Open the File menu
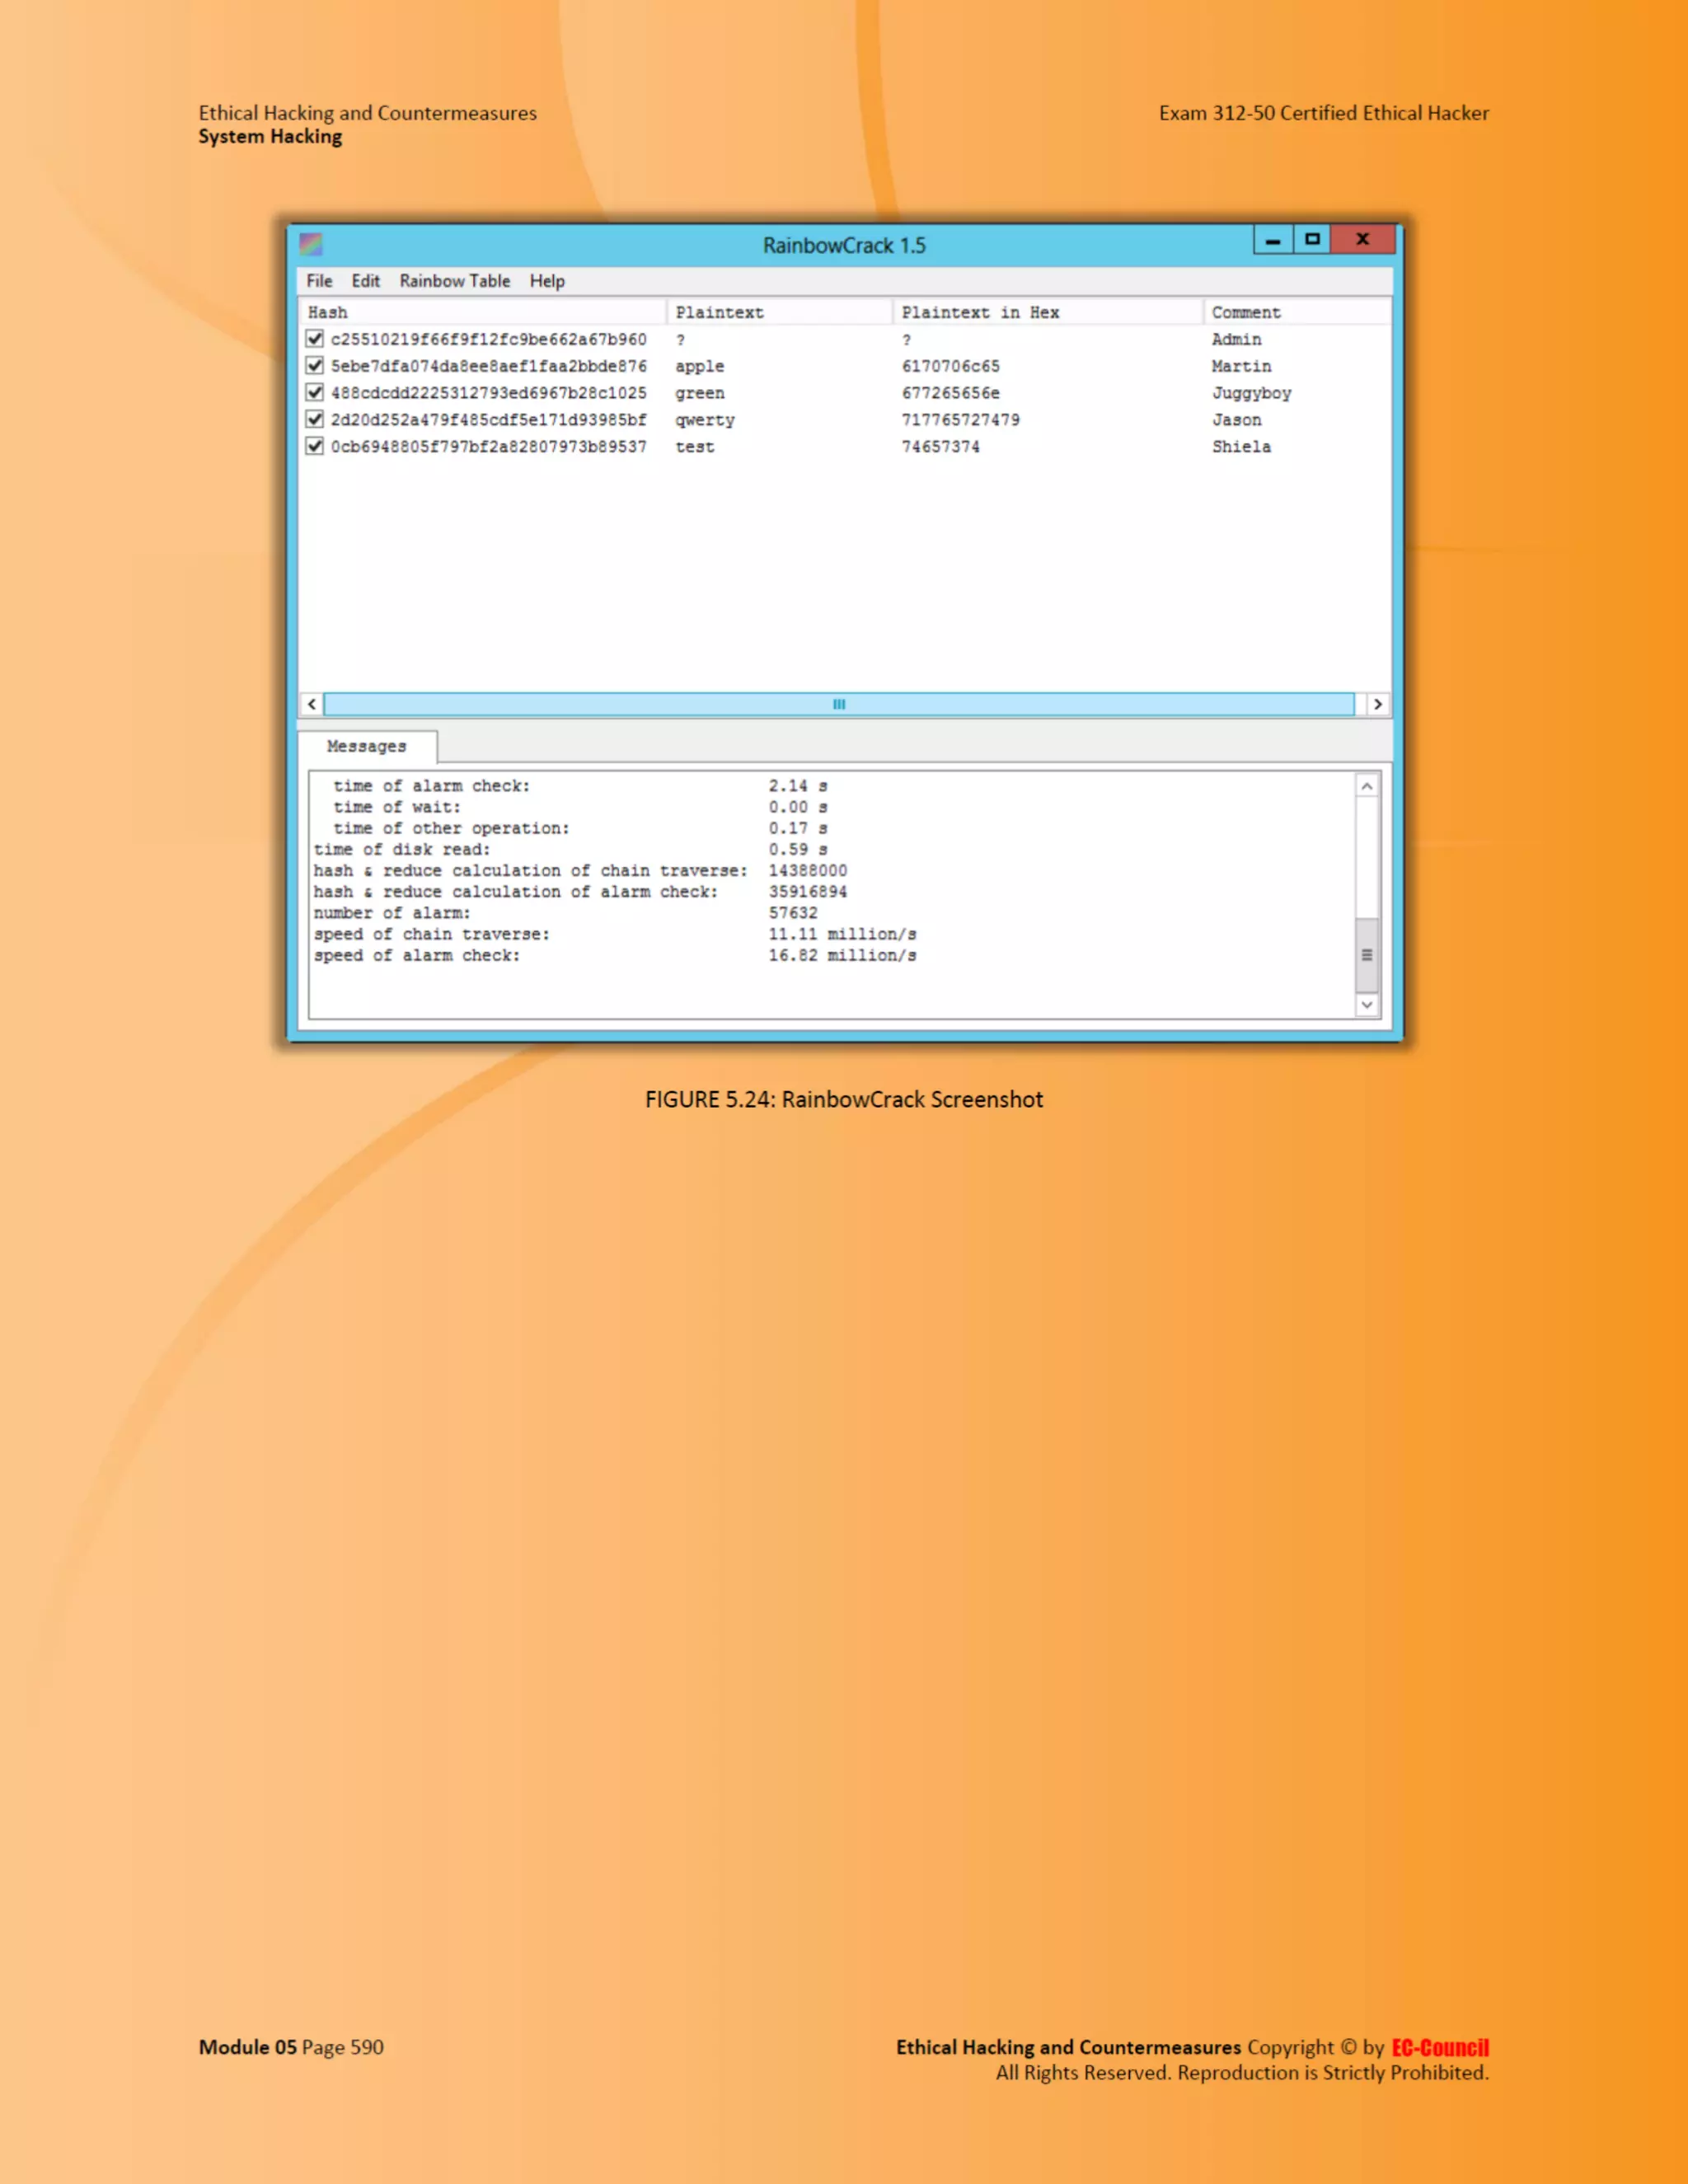The image size is (1688, 2184). (x=319, y=281)
